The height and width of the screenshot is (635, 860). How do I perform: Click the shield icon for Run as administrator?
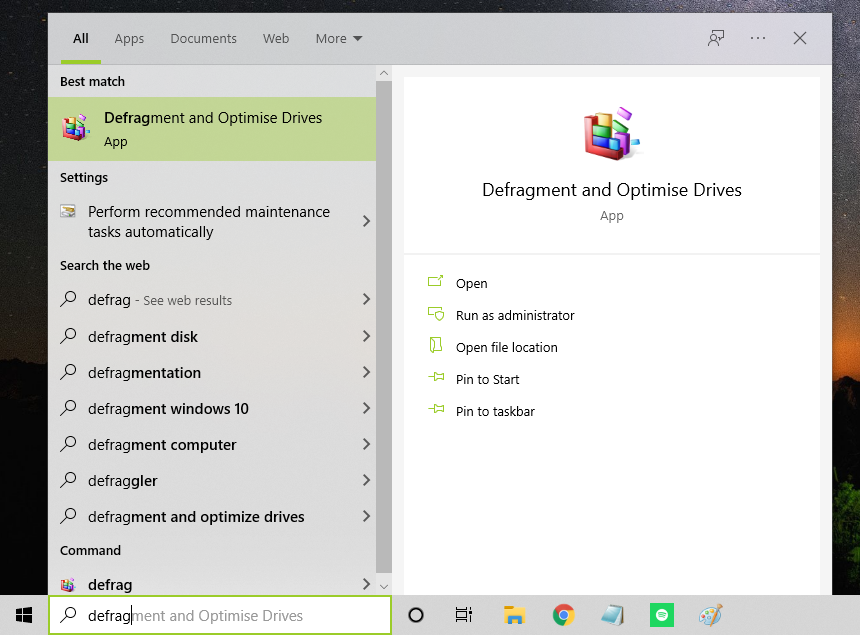[x=436, y=314]
